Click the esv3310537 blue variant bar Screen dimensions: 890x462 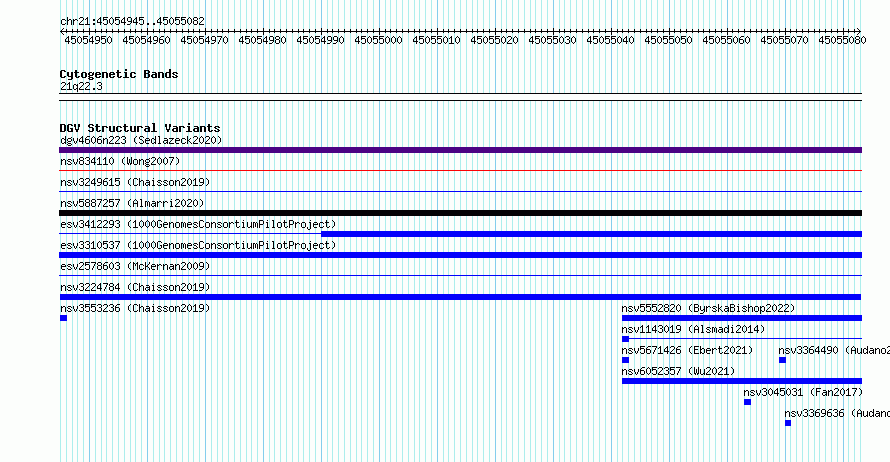tap(460, 255)
